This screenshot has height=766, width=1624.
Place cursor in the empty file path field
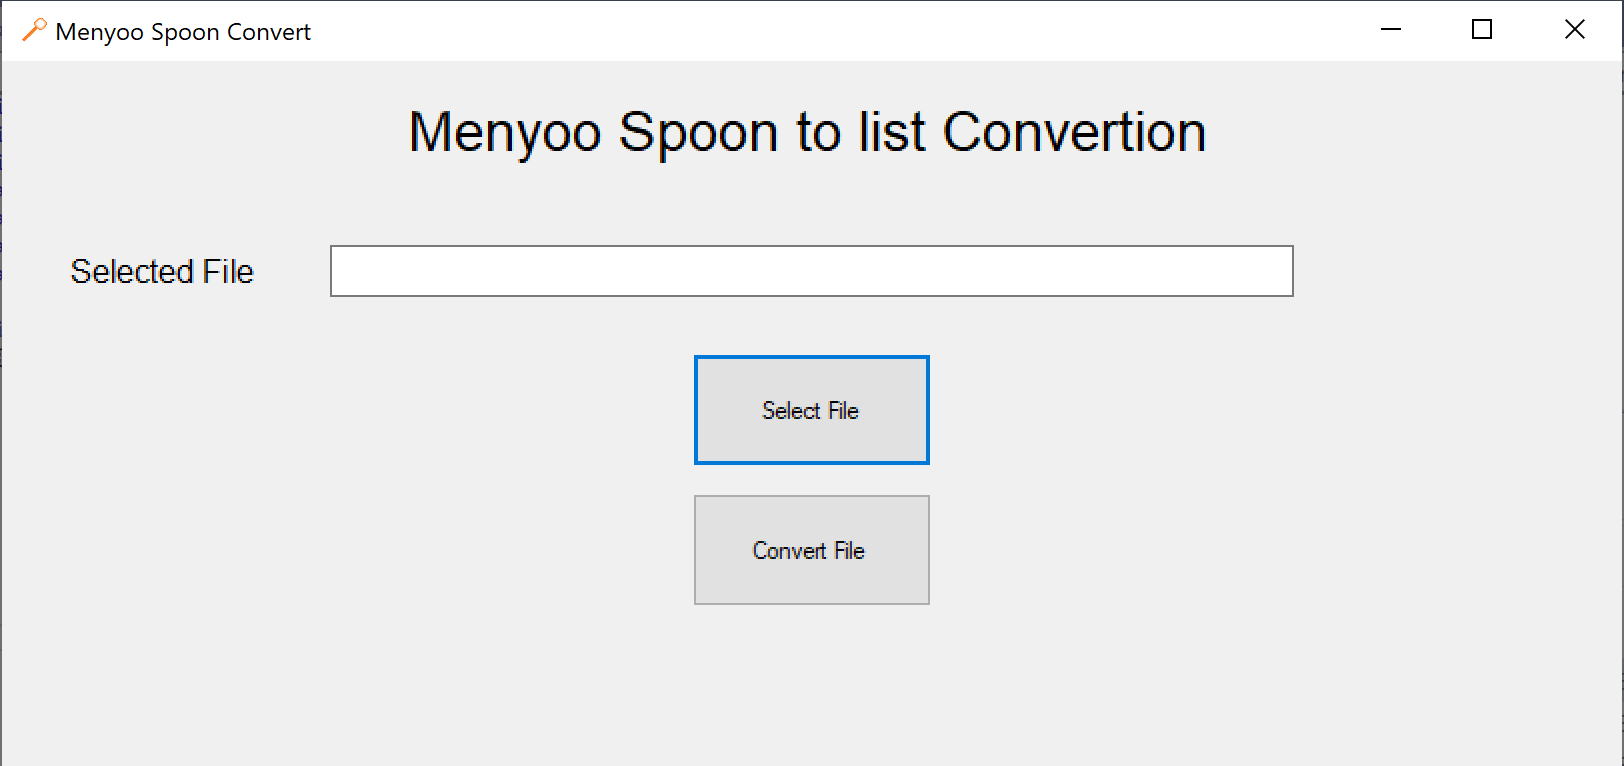(811, 271)
